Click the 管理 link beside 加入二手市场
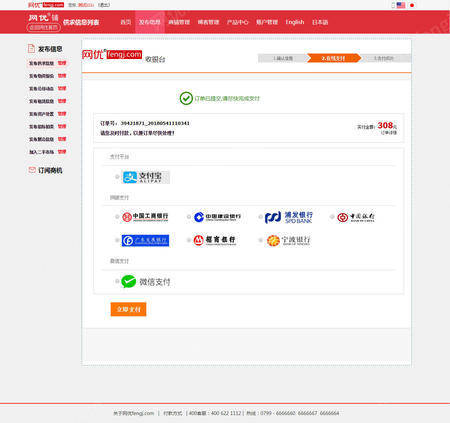Viewport: 450px width, 423px height. click(62, 152)
